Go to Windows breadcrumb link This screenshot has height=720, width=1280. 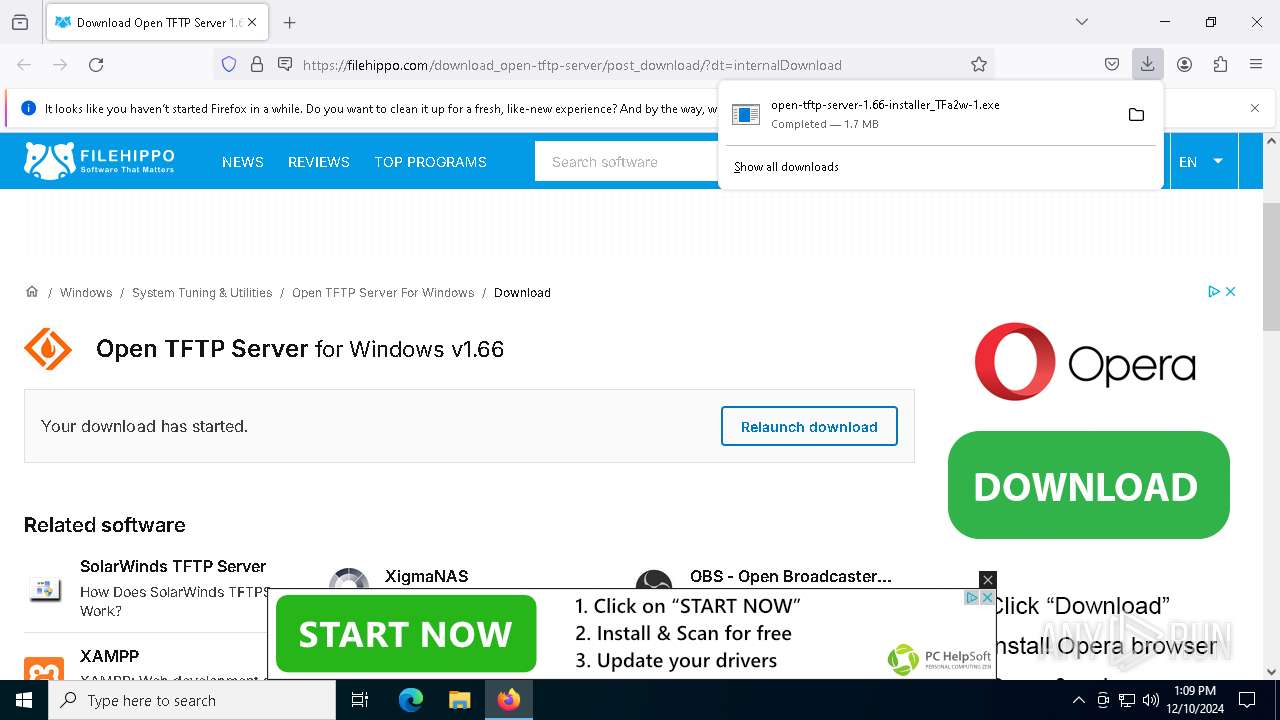86,293
